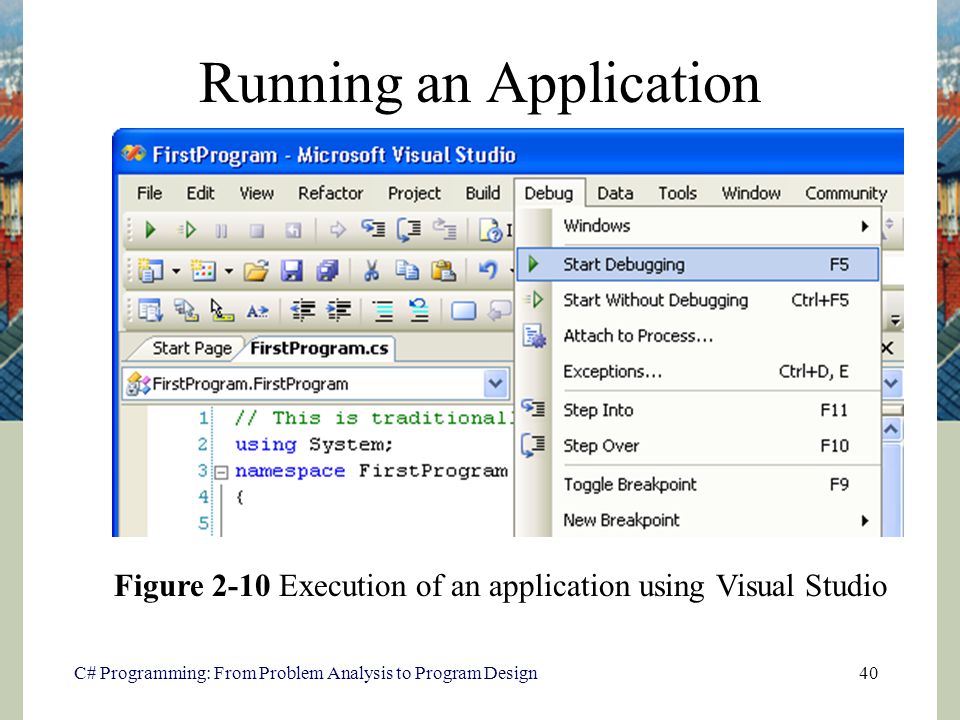This screenshot has height=720, width=960.
Task: Click the comment '// This is traditional'
Action: pos(372,418)
